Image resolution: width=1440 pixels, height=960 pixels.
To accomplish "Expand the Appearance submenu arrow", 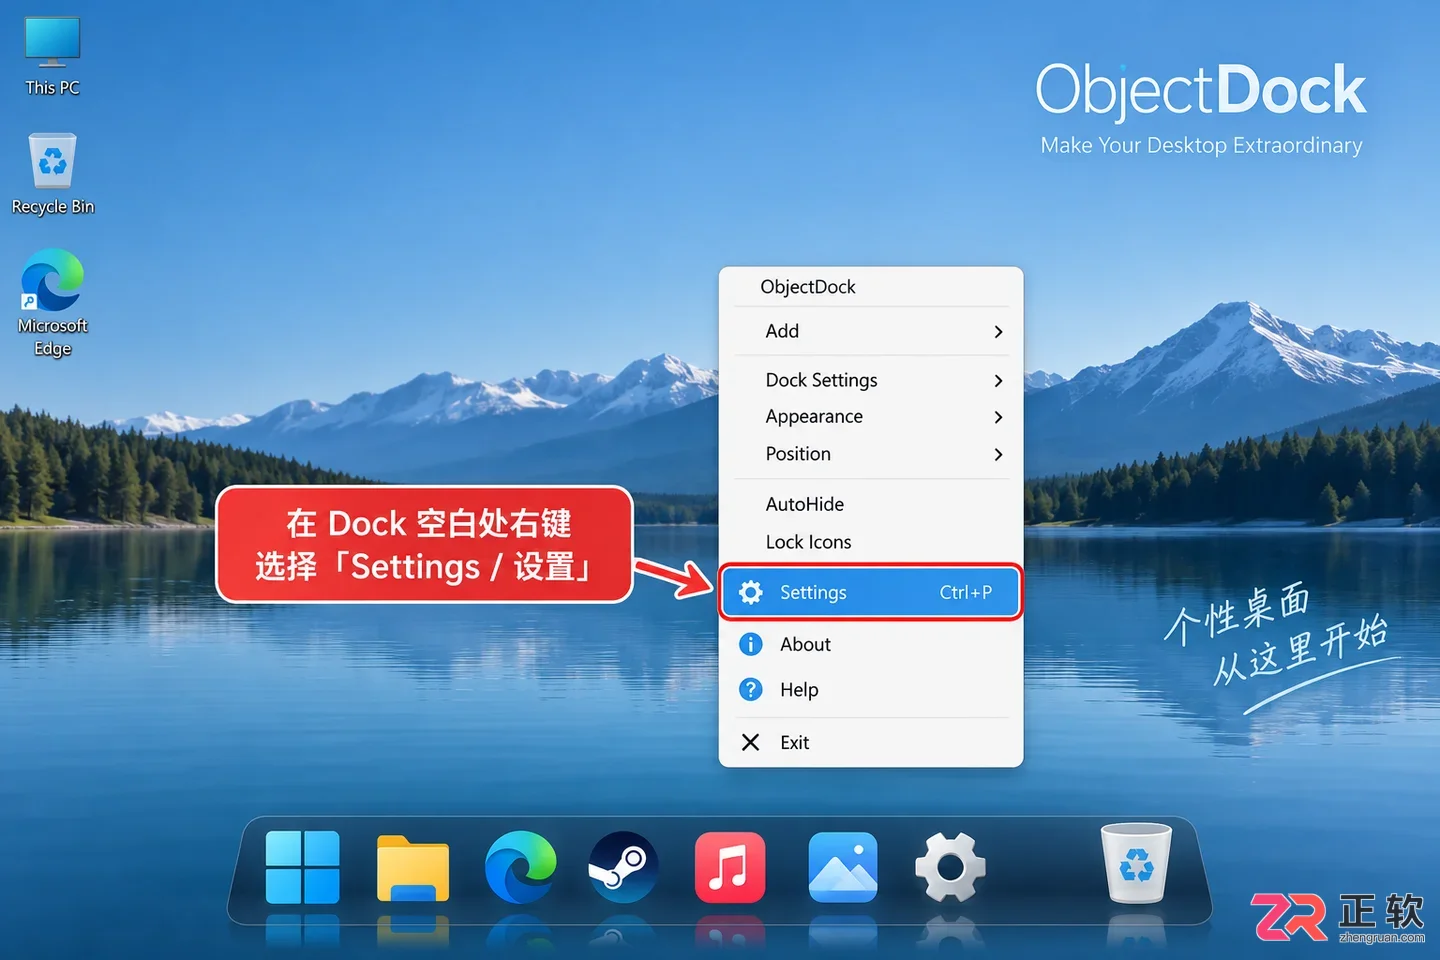I will pos(998,417).
